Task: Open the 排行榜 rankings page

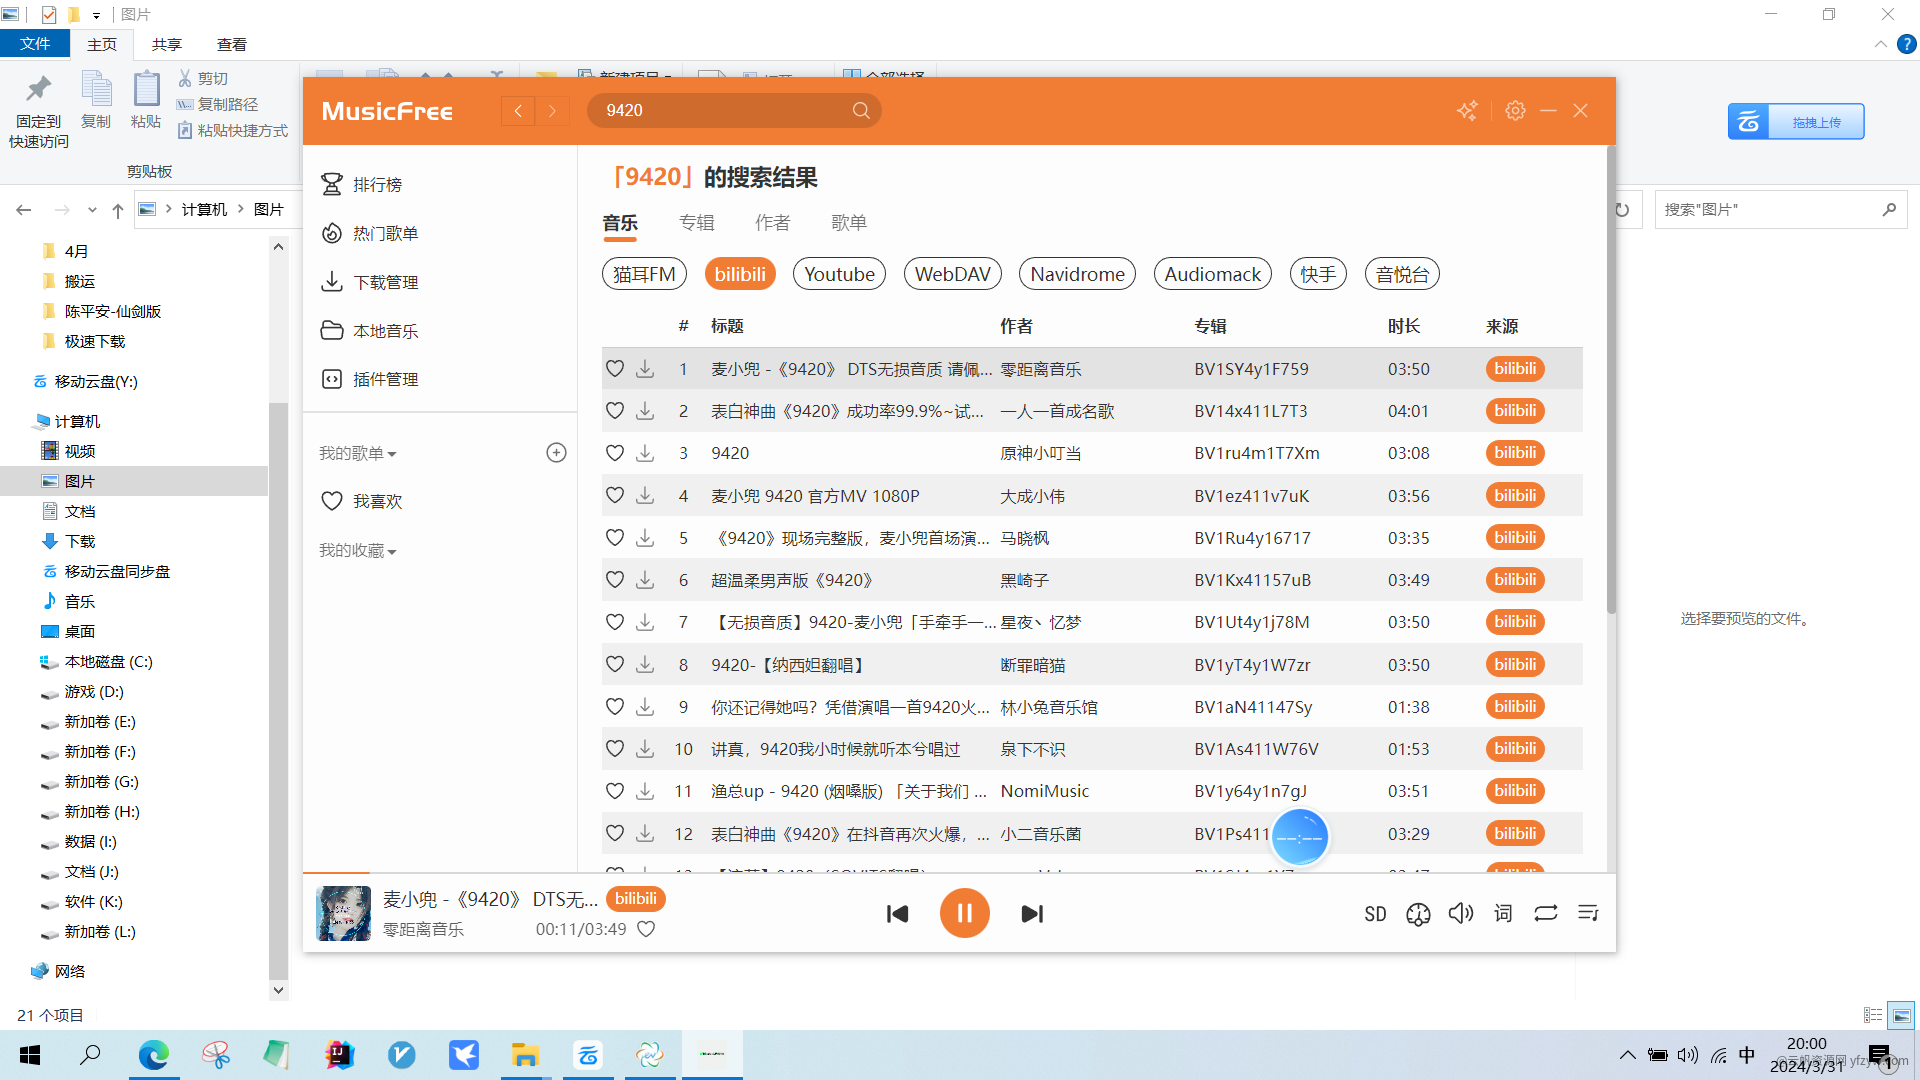Action: pyautogui.click(x=361, y=185)
